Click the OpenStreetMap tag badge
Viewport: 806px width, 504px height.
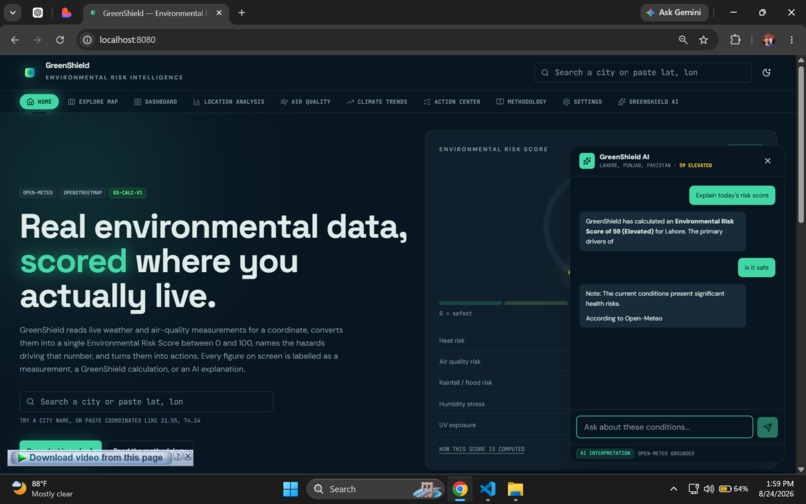click(83, 193)
